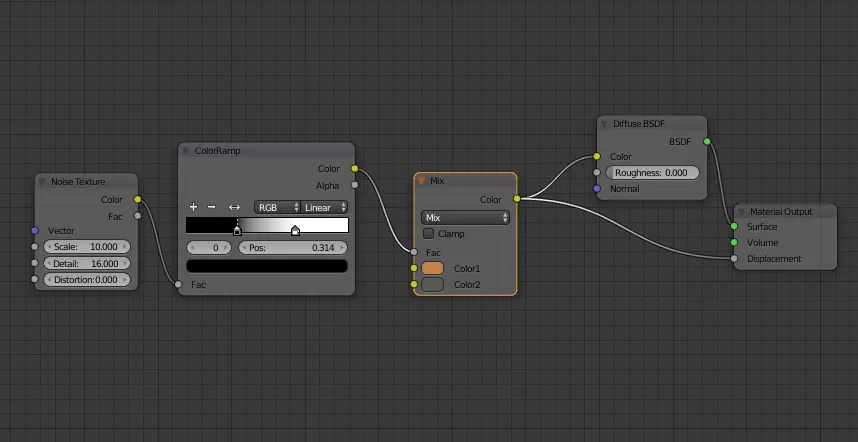The height and width of the screenshot is (442, 858).
Task: Click Material Output Surface socket
Action: 734,226
